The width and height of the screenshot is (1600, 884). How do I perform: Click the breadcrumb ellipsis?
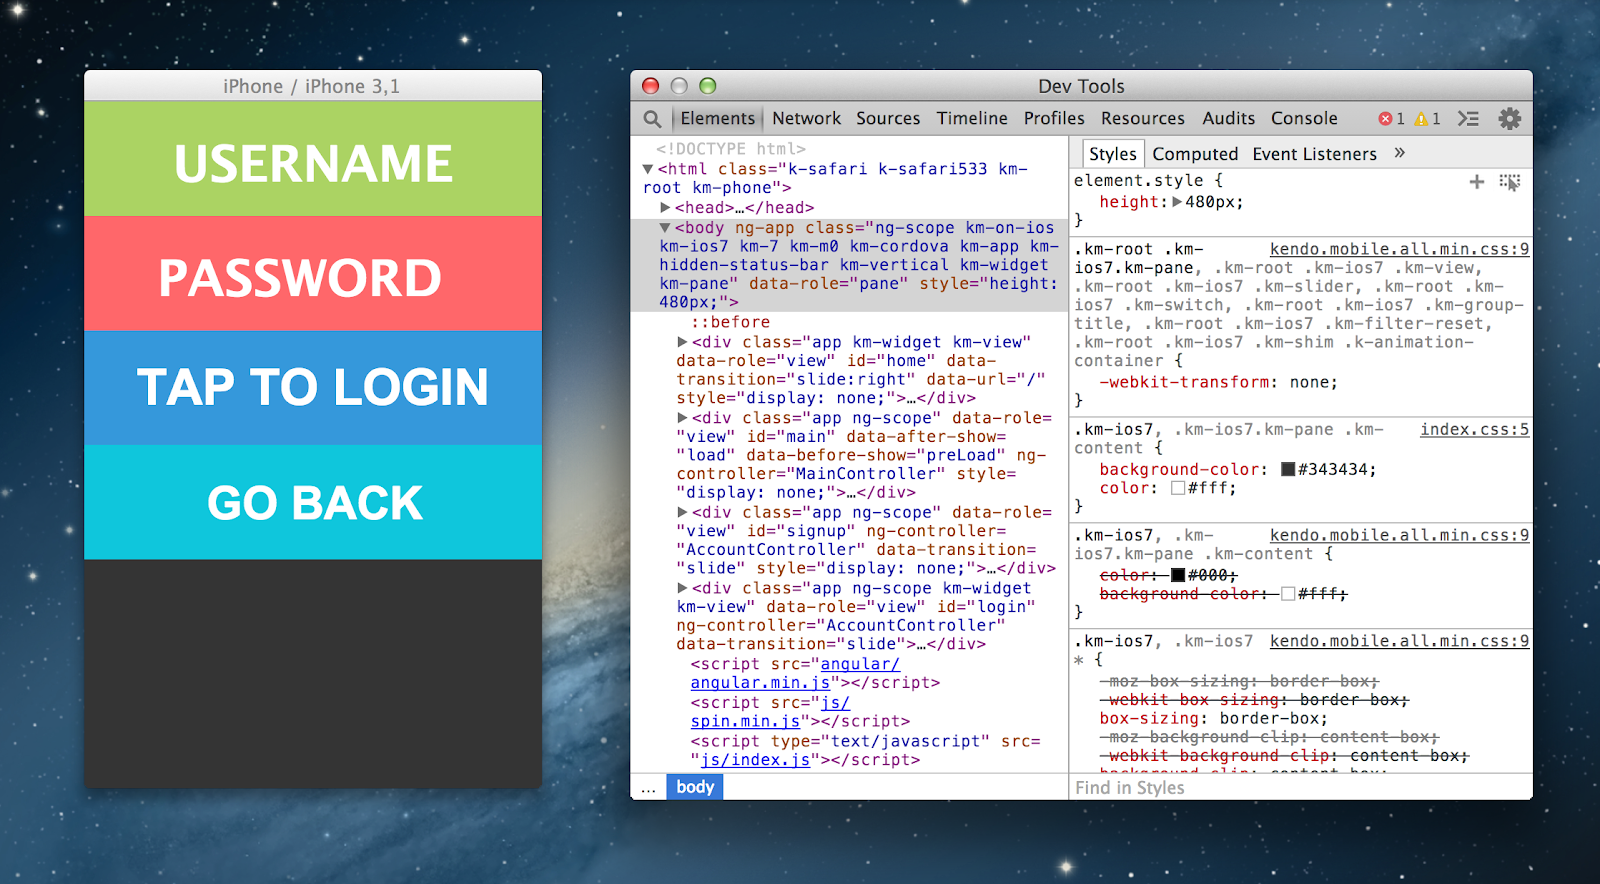click(648, 788)
